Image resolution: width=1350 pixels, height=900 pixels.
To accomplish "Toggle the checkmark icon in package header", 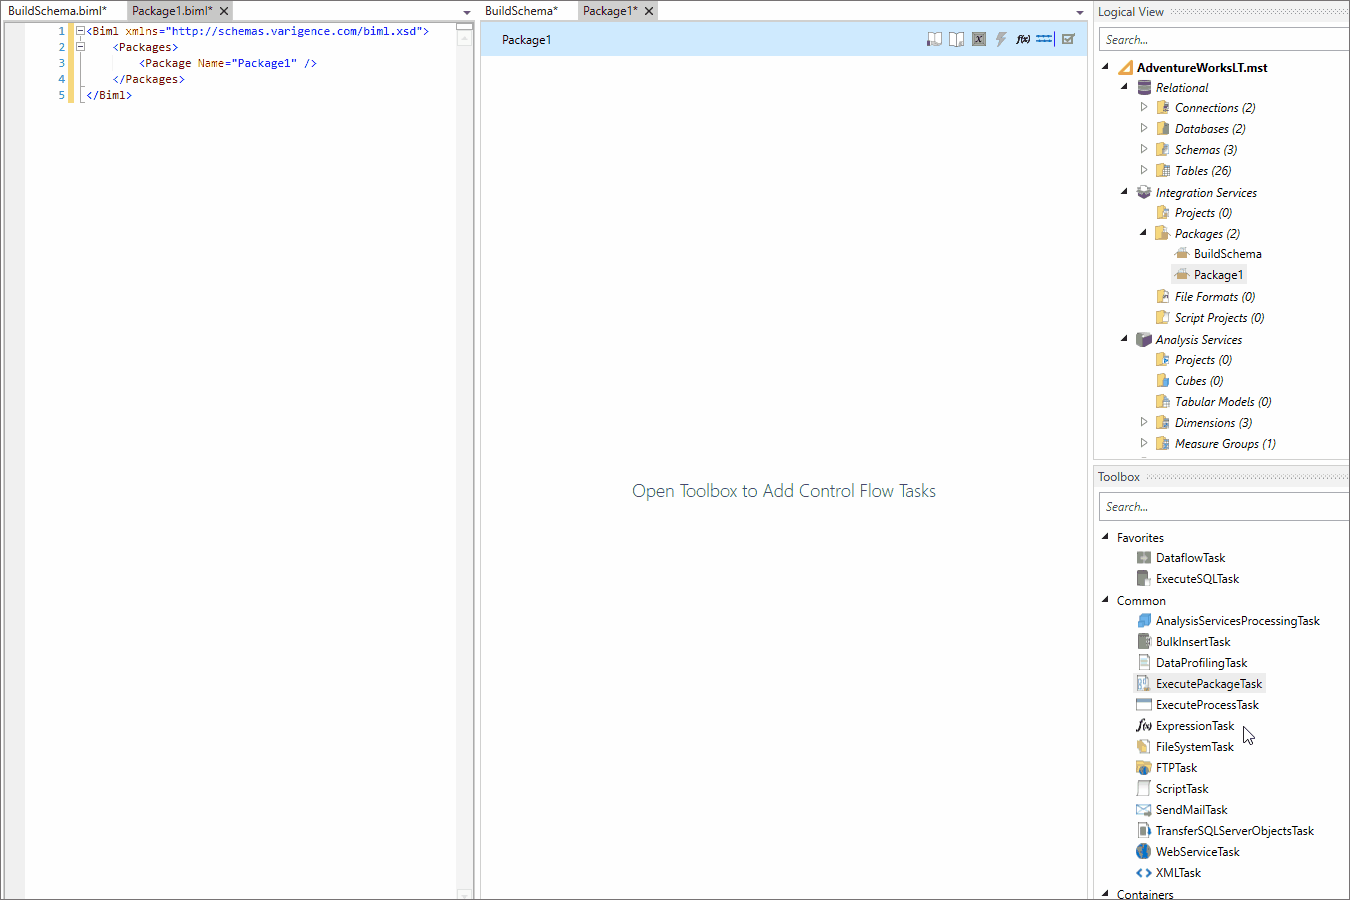I will pos(1068,39).
